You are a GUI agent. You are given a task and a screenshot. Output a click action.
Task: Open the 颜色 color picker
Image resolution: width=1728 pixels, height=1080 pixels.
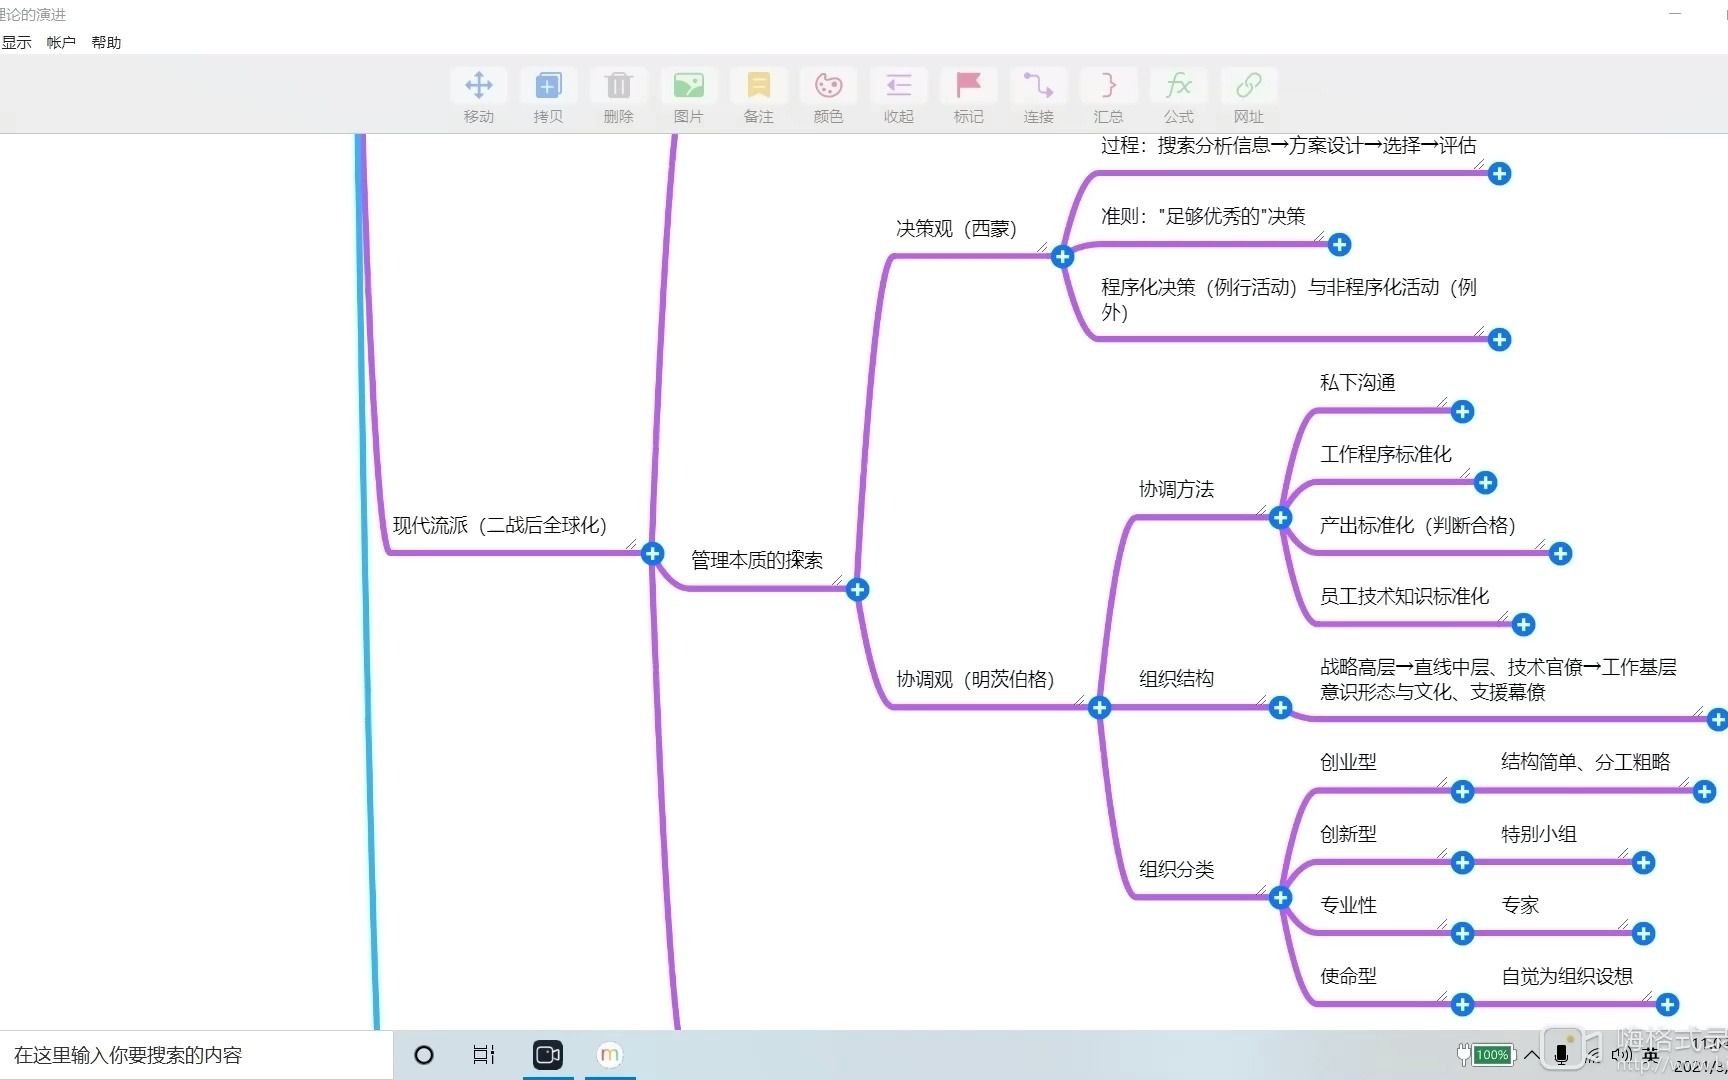(828, 95)
